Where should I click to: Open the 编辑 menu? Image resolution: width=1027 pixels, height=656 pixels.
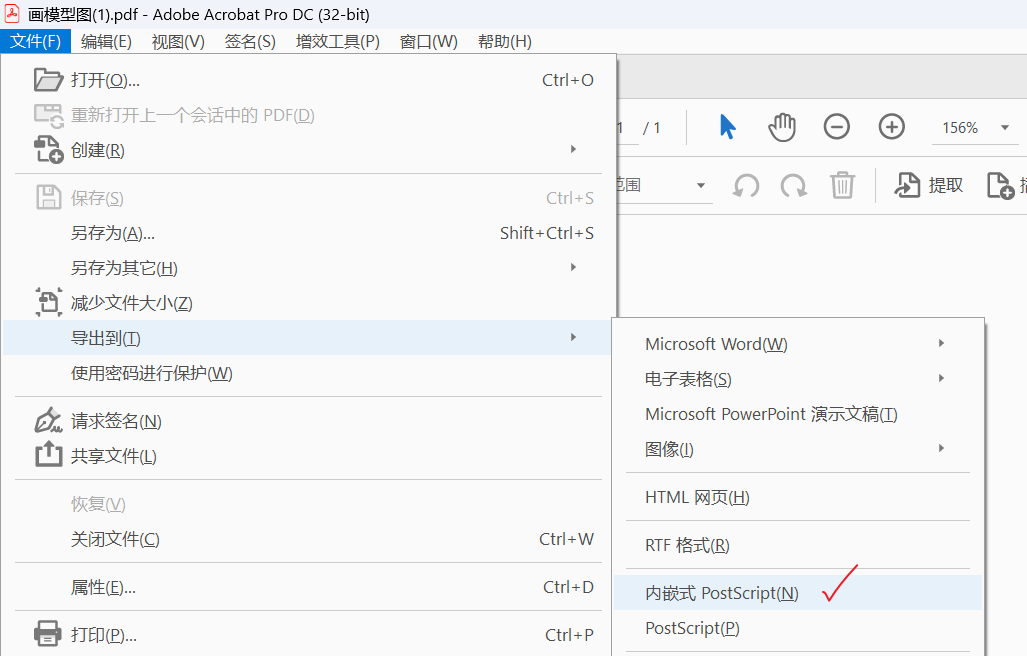point(105,41)
